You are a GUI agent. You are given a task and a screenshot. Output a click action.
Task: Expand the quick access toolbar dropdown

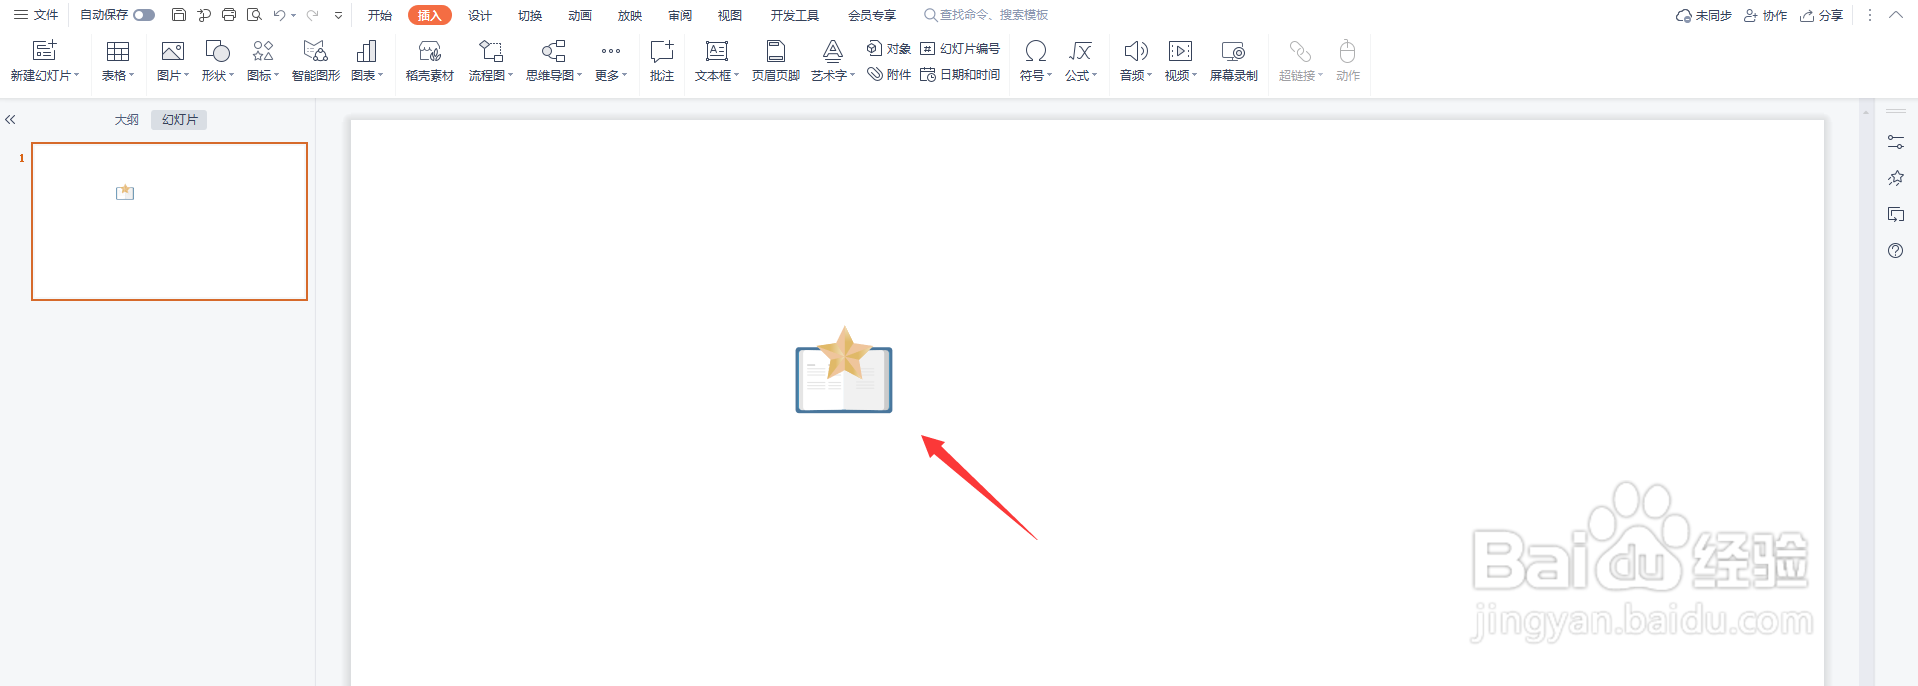click(x=338, y=15)
